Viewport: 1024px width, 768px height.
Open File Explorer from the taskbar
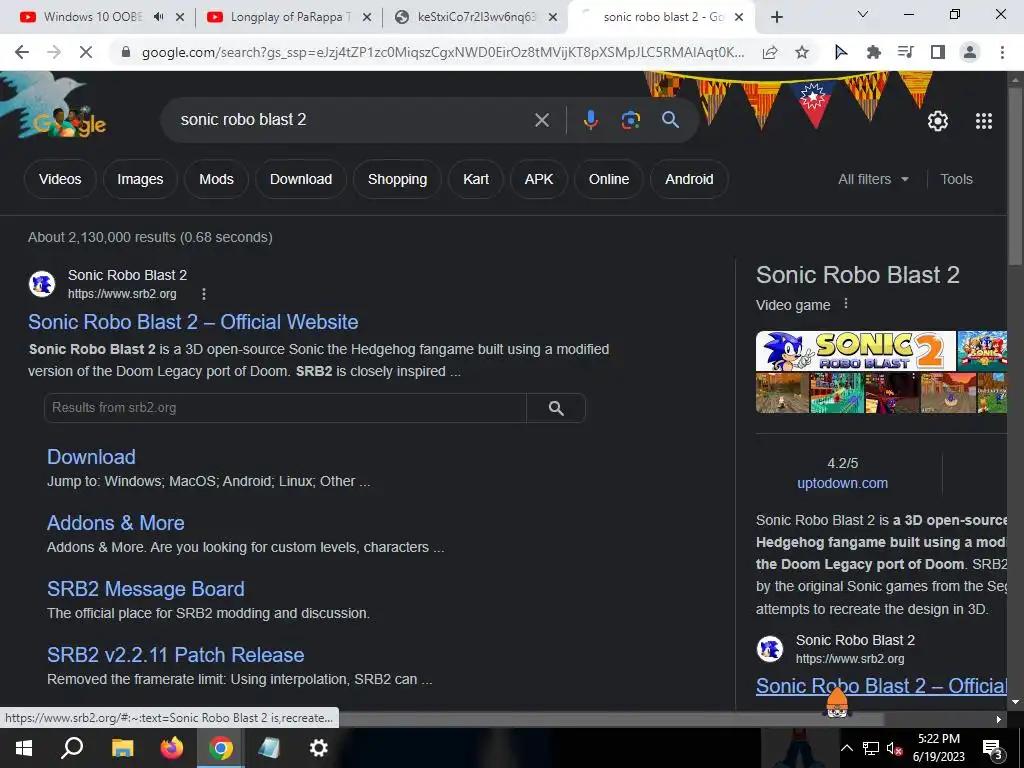pos(122,748)
